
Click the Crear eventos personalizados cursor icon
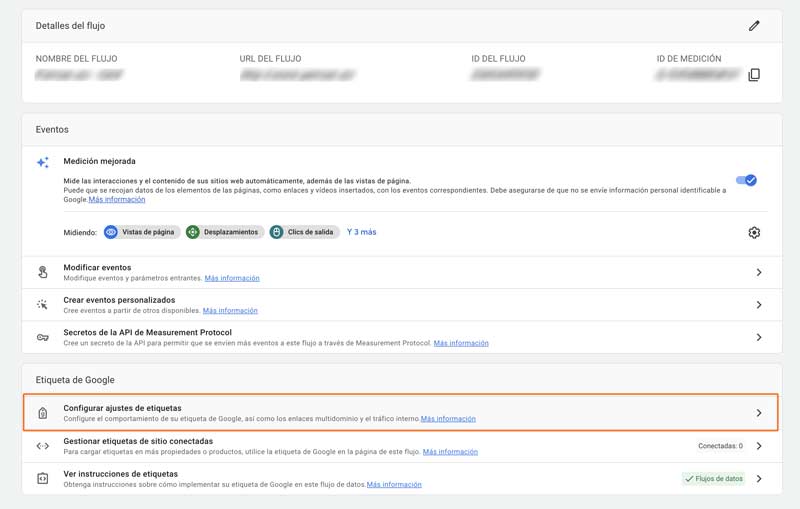[x=42, y=304]
